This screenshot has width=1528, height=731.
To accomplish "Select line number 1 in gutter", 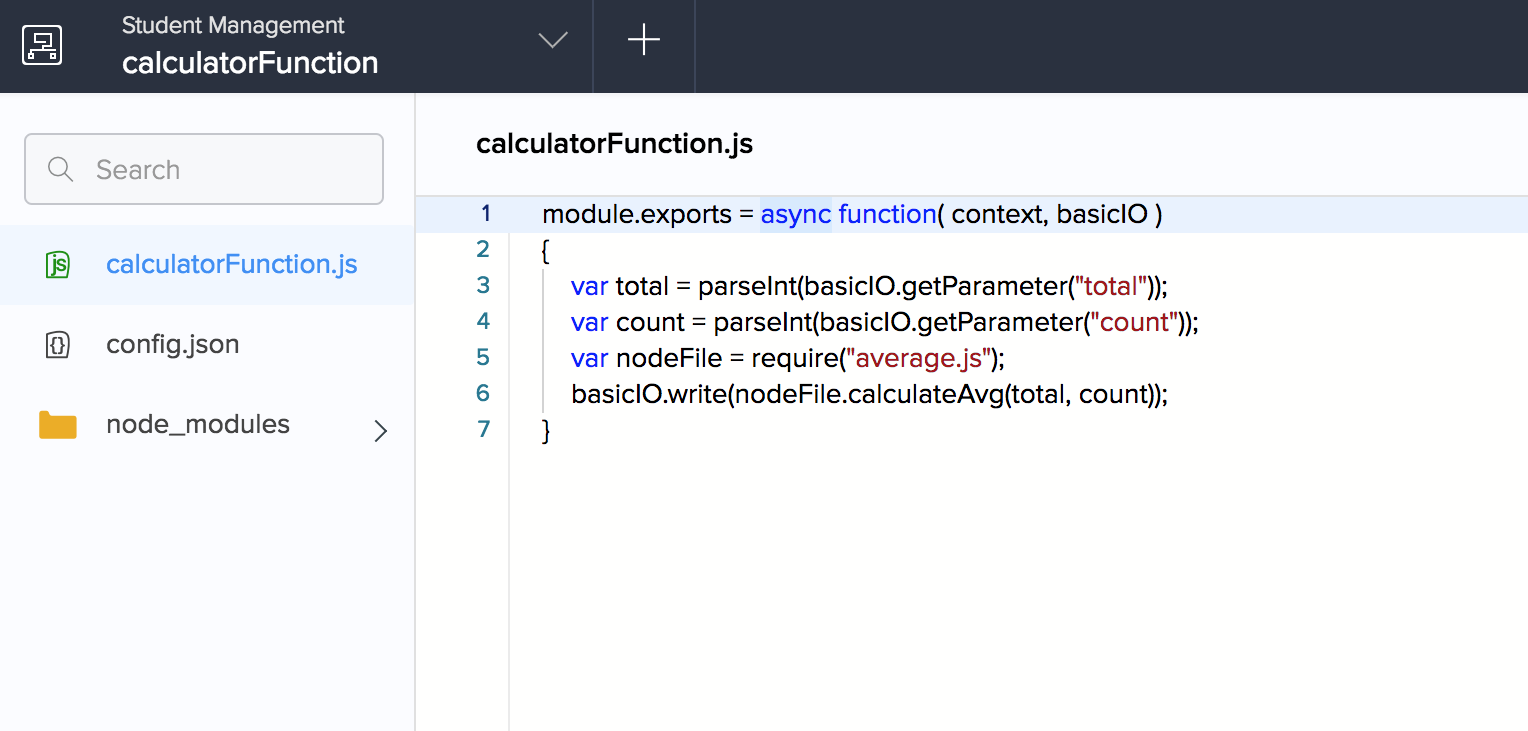I will click(485, 214).
